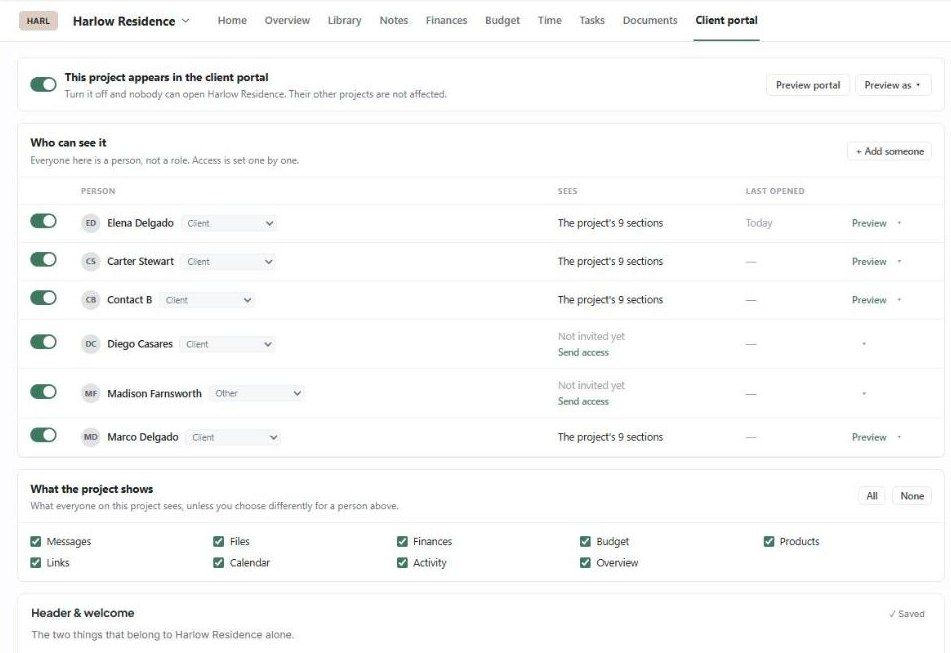This screenshot has width=951, height=653.
Task: Select the Client portal tab
Action: coord(727,21)
